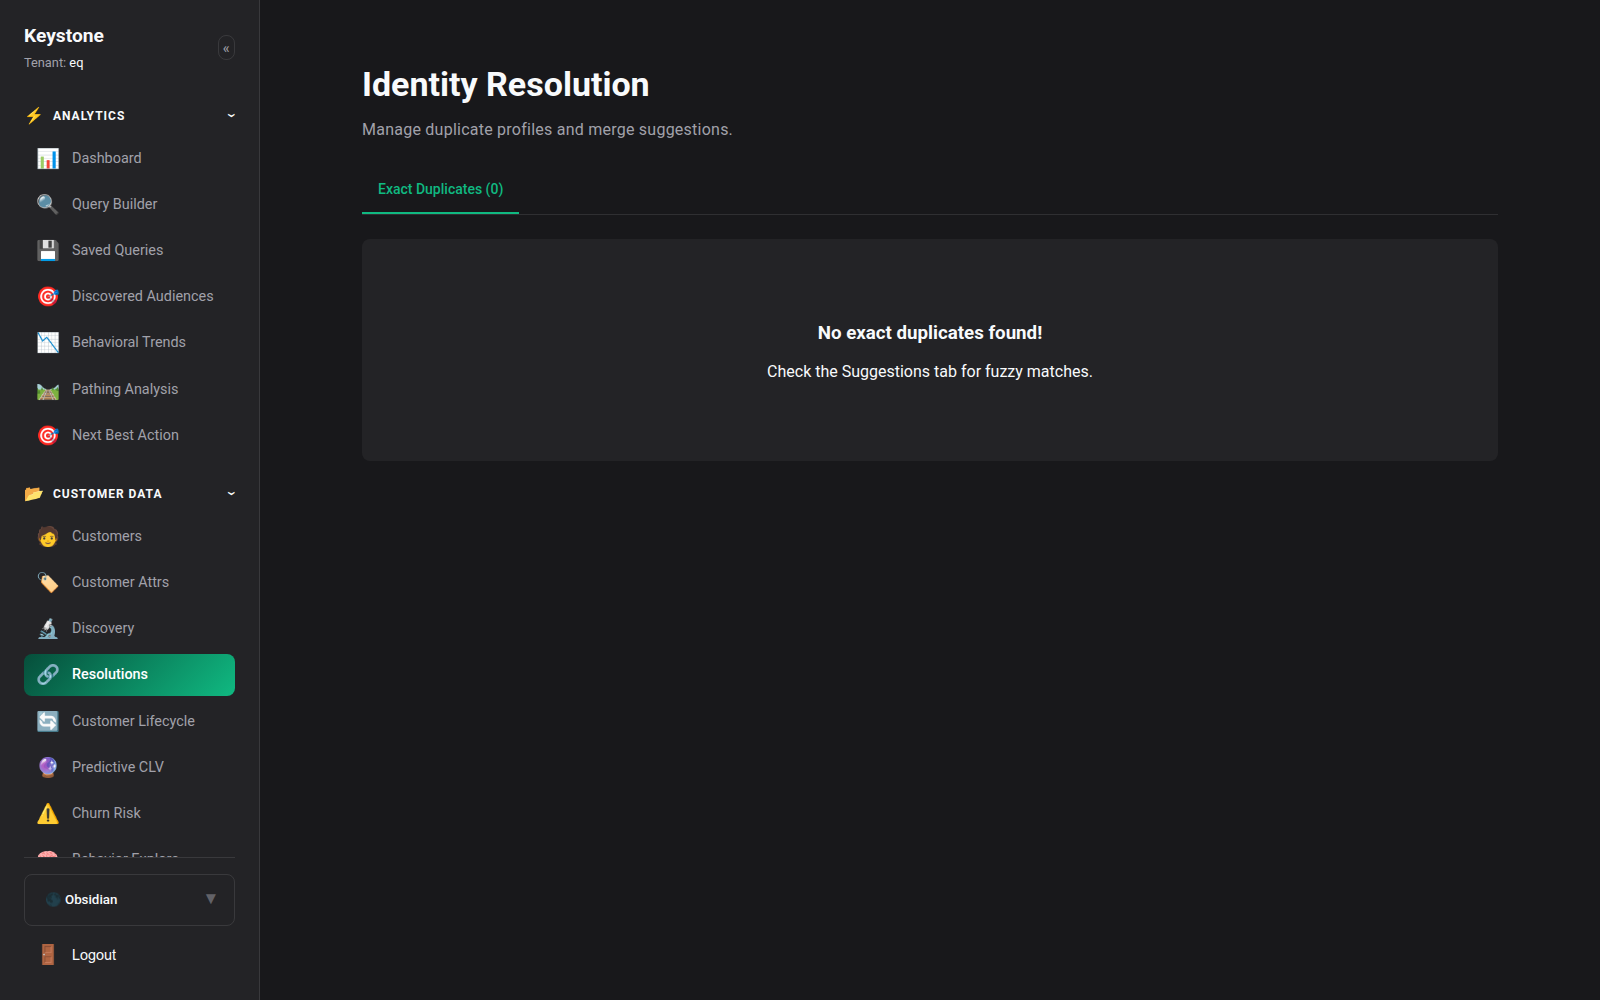Open Behavioral Trends
1600x1000 pixels.
129,342
